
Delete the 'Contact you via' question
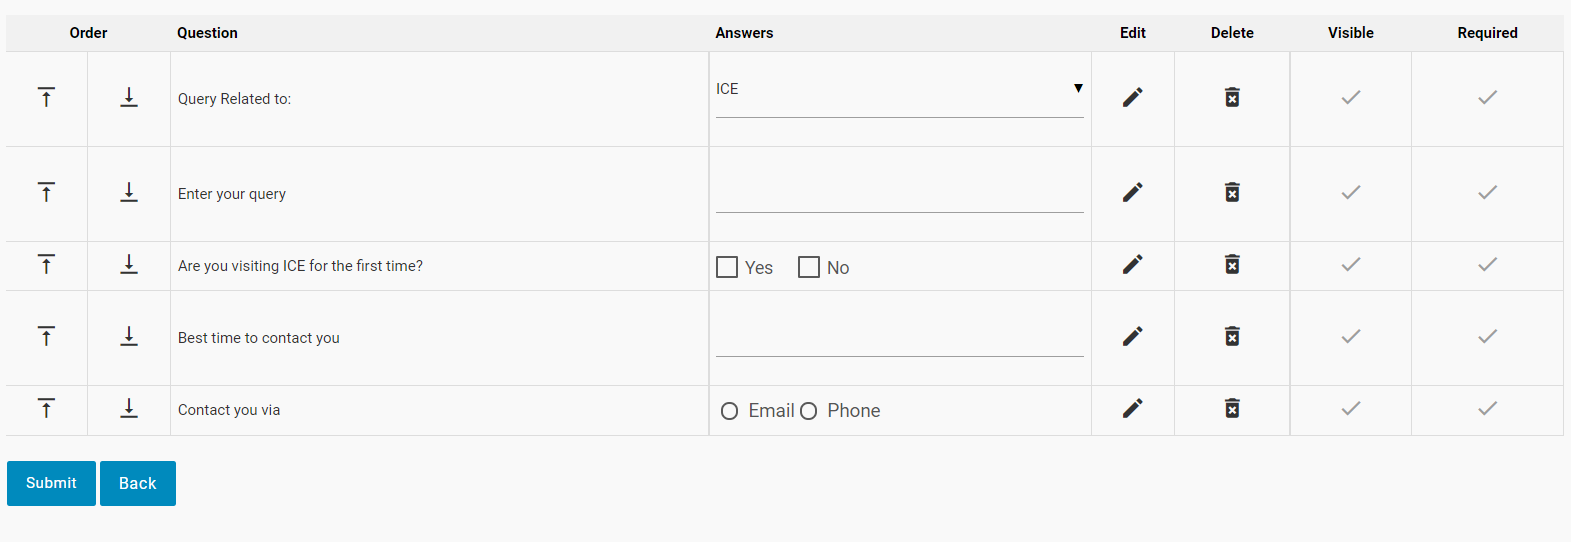pos(1232,408)
